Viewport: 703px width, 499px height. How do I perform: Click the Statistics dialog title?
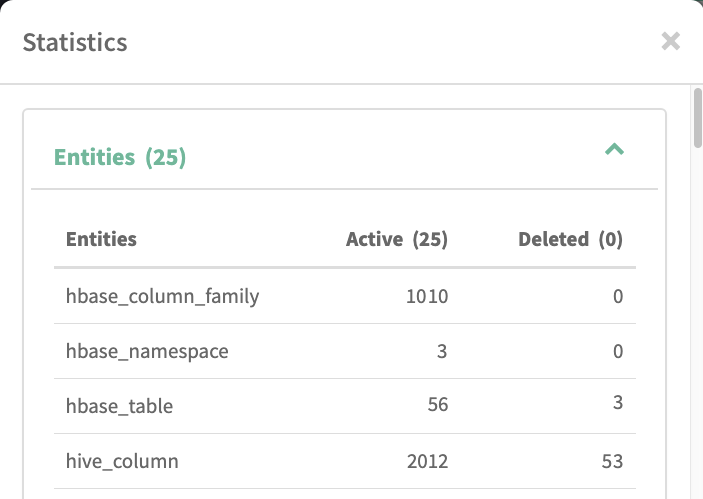tap(75, 43)
